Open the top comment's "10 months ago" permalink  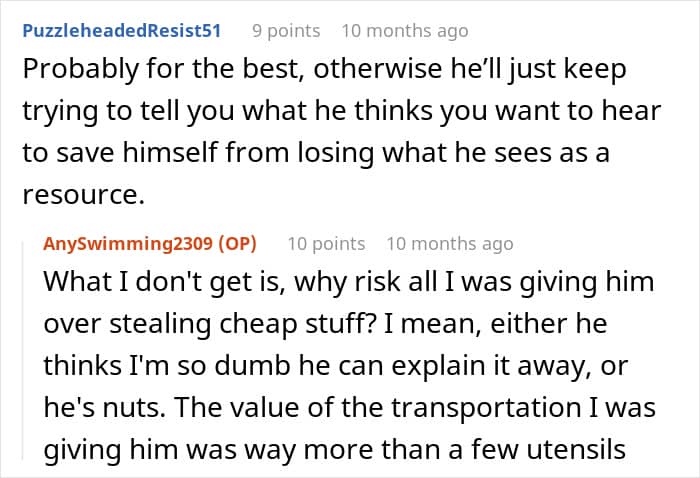[x=404, y=31]
